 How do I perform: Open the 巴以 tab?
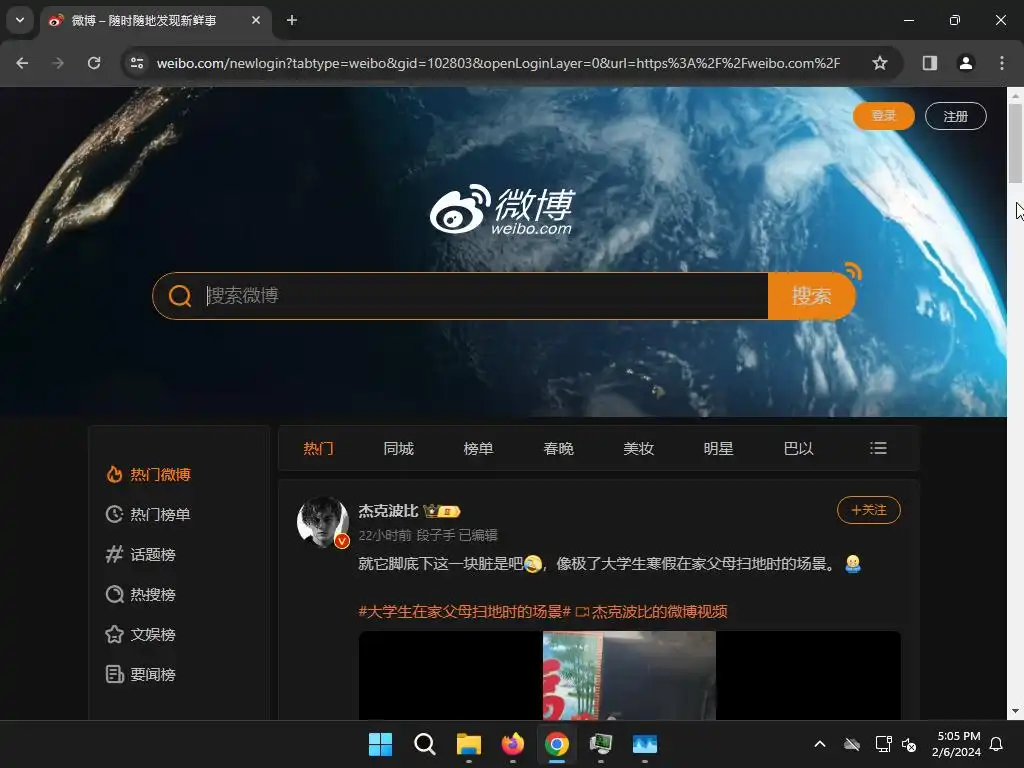tap(799, 449)
